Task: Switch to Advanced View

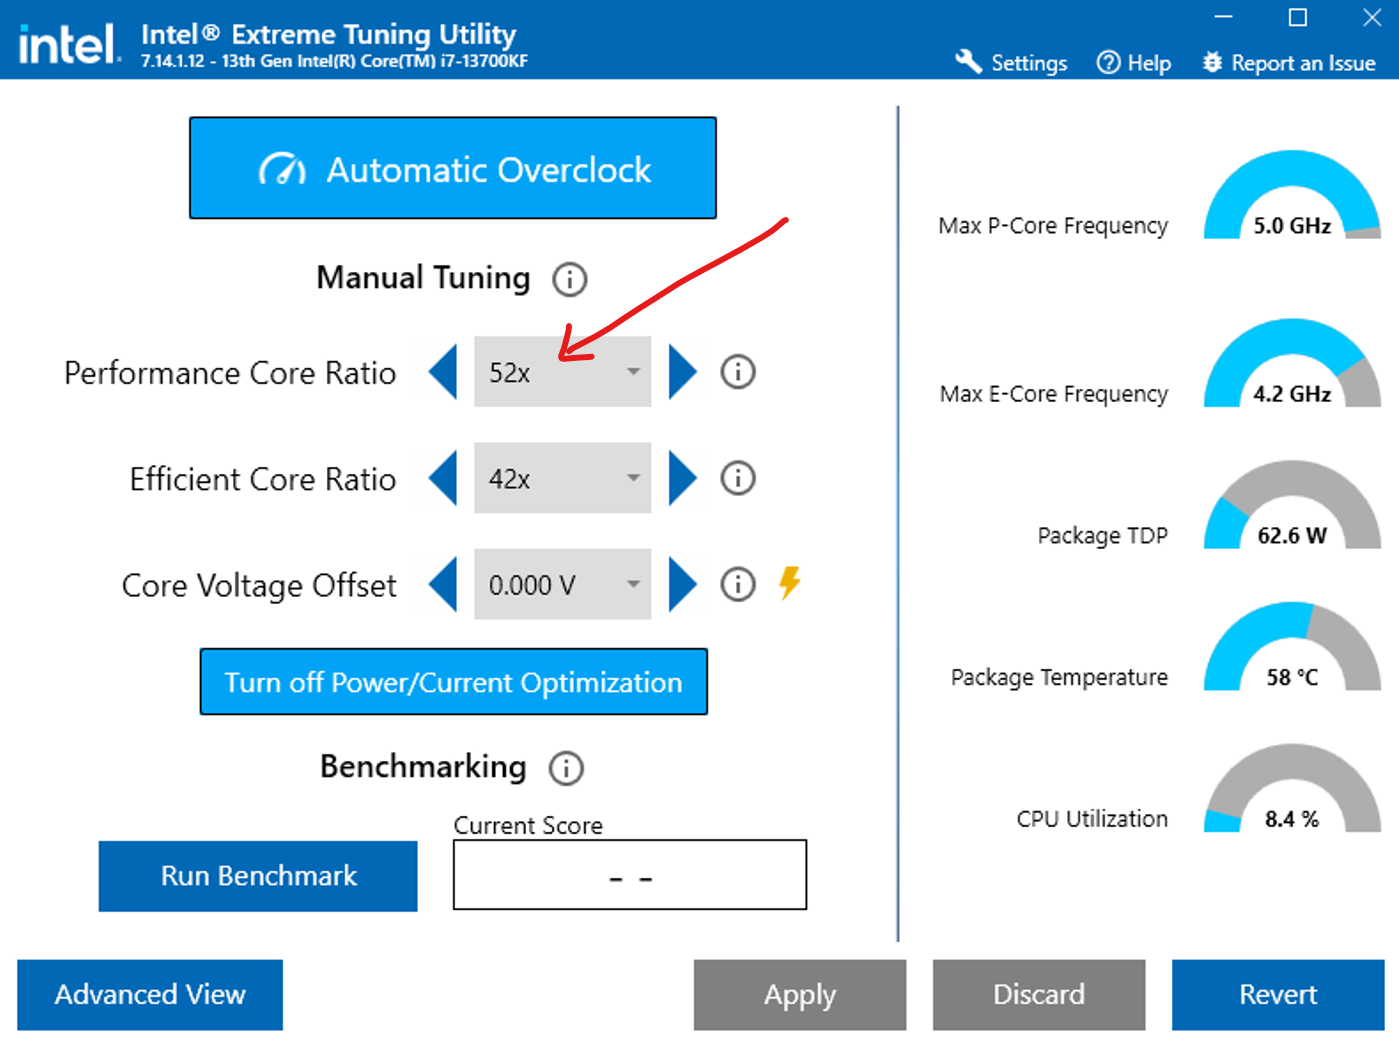Action: pos(150,995)
